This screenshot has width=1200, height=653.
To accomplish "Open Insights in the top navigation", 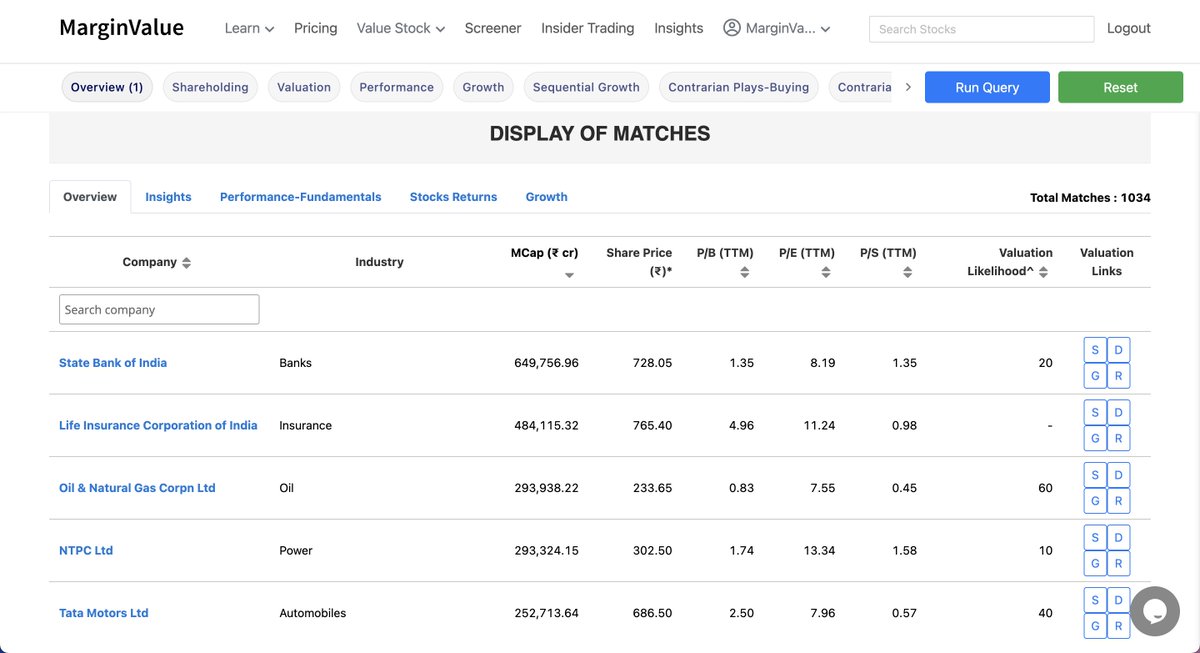I will tap(679, 28).
